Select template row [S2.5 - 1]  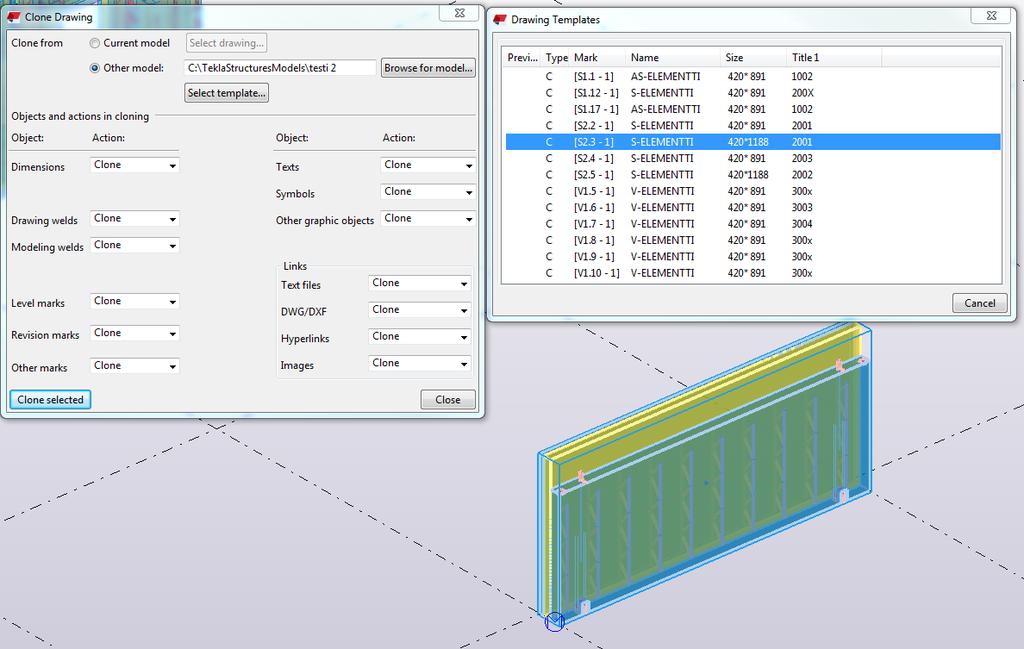coord(753,174)
